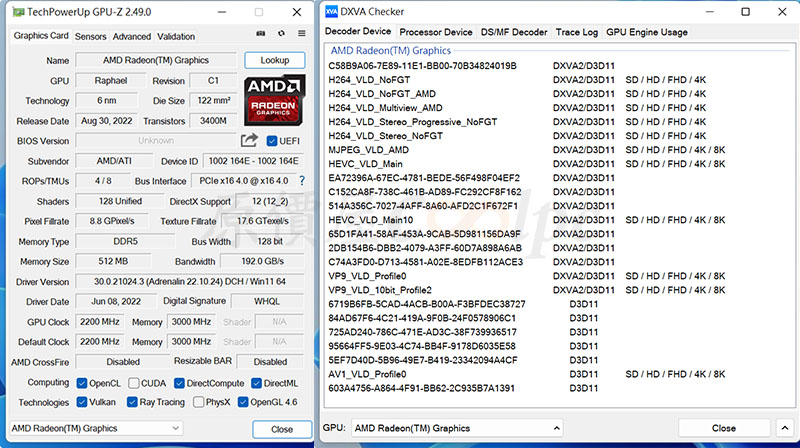Click the DXVA Checker Close button
The height and width of the screenshot is (448, 800).
(723, 428)
